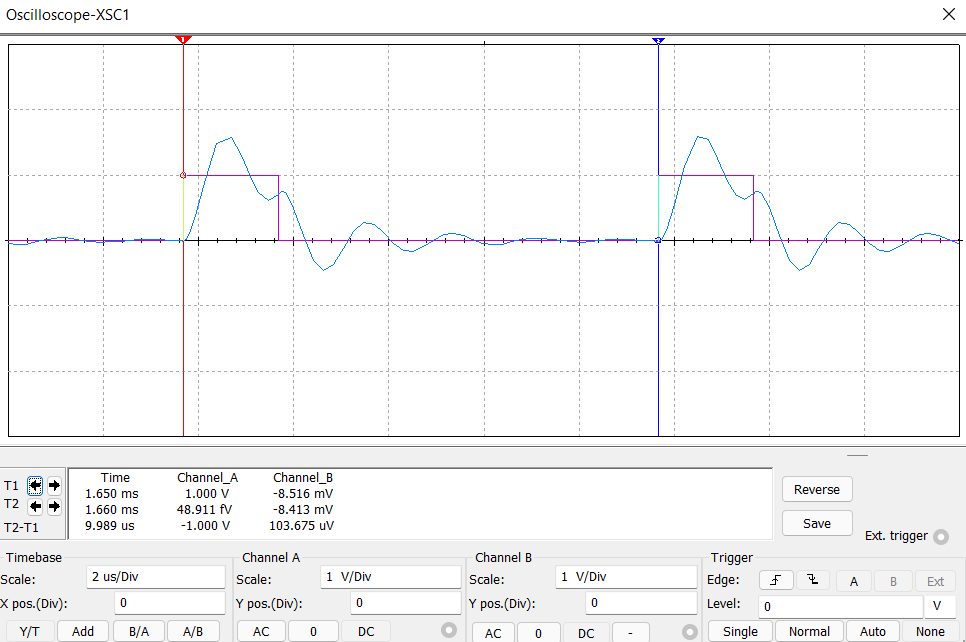Select Add display mode
This screenshot has height=642, width=966.
[x=83, y=632]
